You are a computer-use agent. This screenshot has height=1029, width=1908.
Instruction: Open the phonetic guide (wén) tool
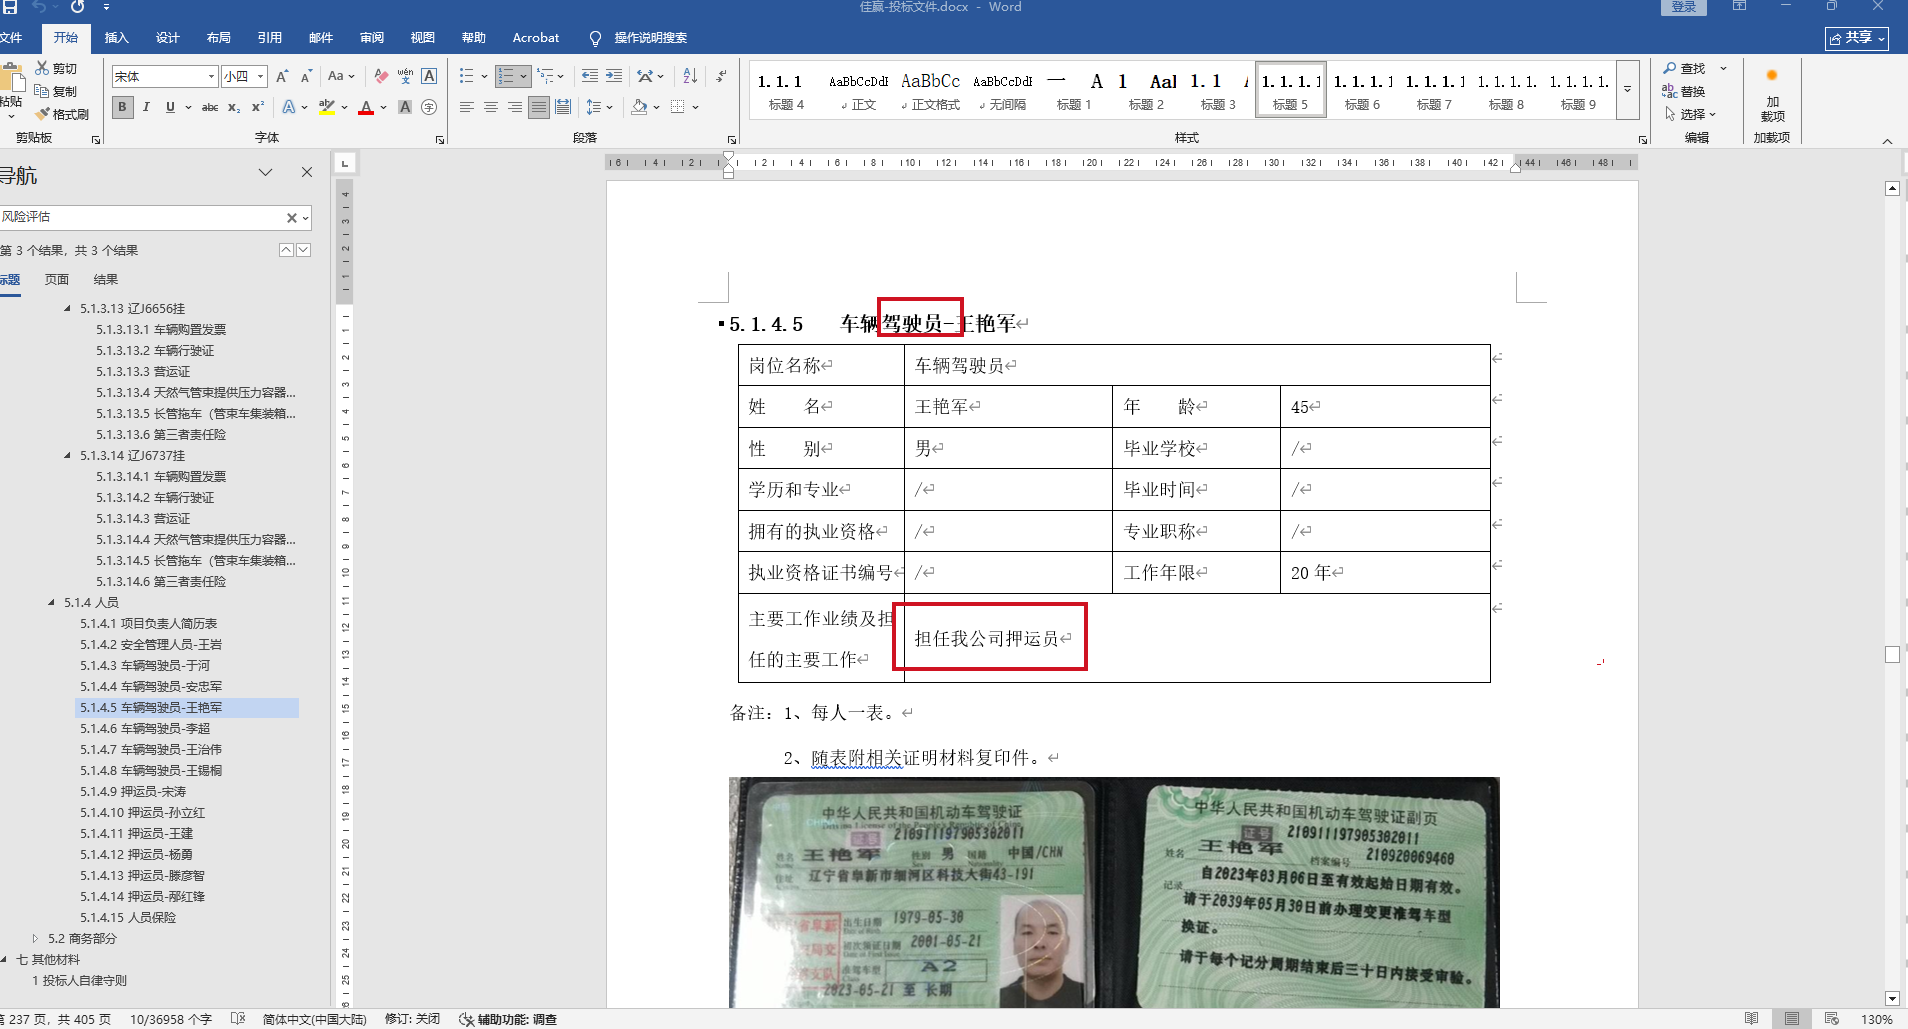tap(405, 76)
